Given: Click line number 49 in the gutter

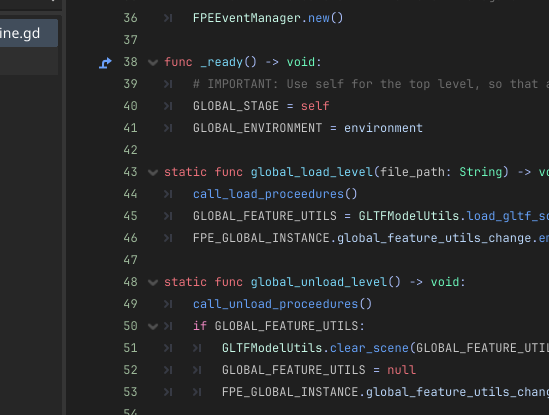Looking at the screenshot, I should pyautogui.click(x=130, y=304).
